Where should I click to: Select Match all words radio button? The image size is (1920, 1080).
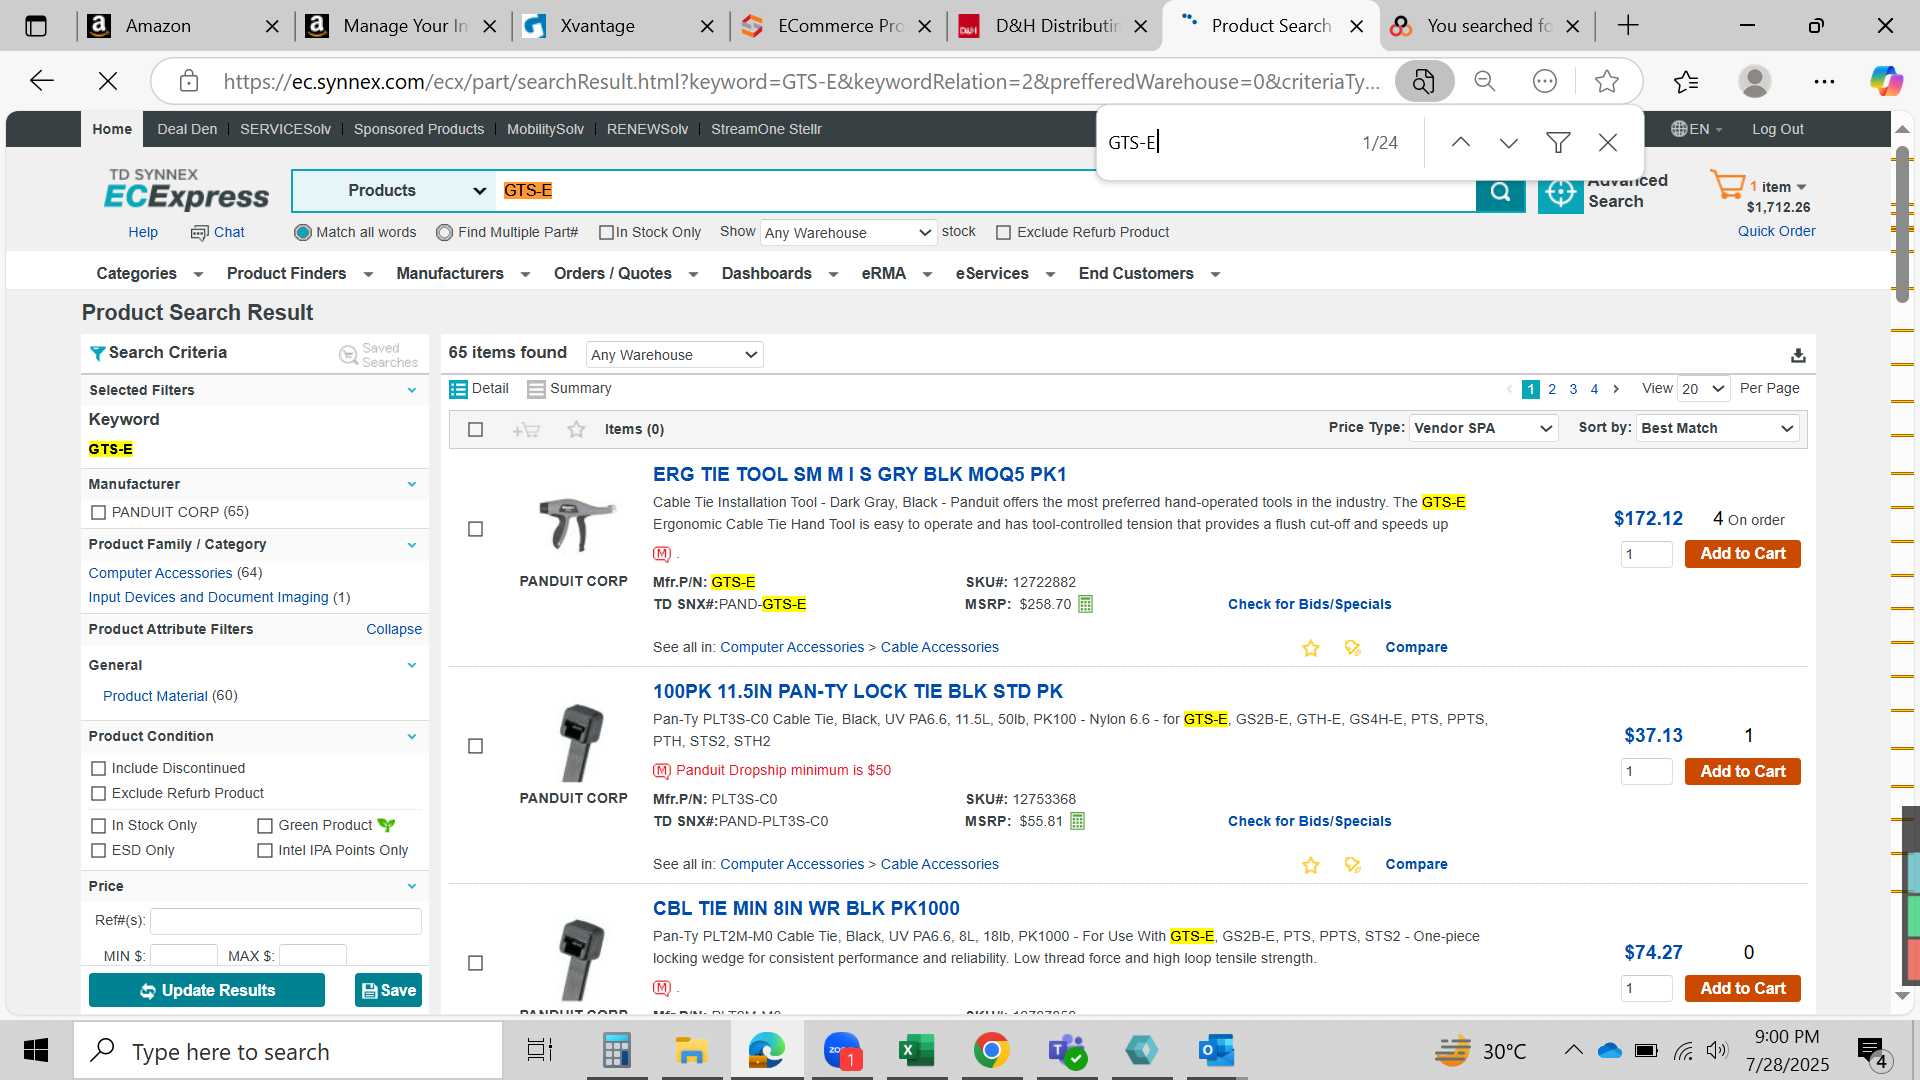click(302, 233)
